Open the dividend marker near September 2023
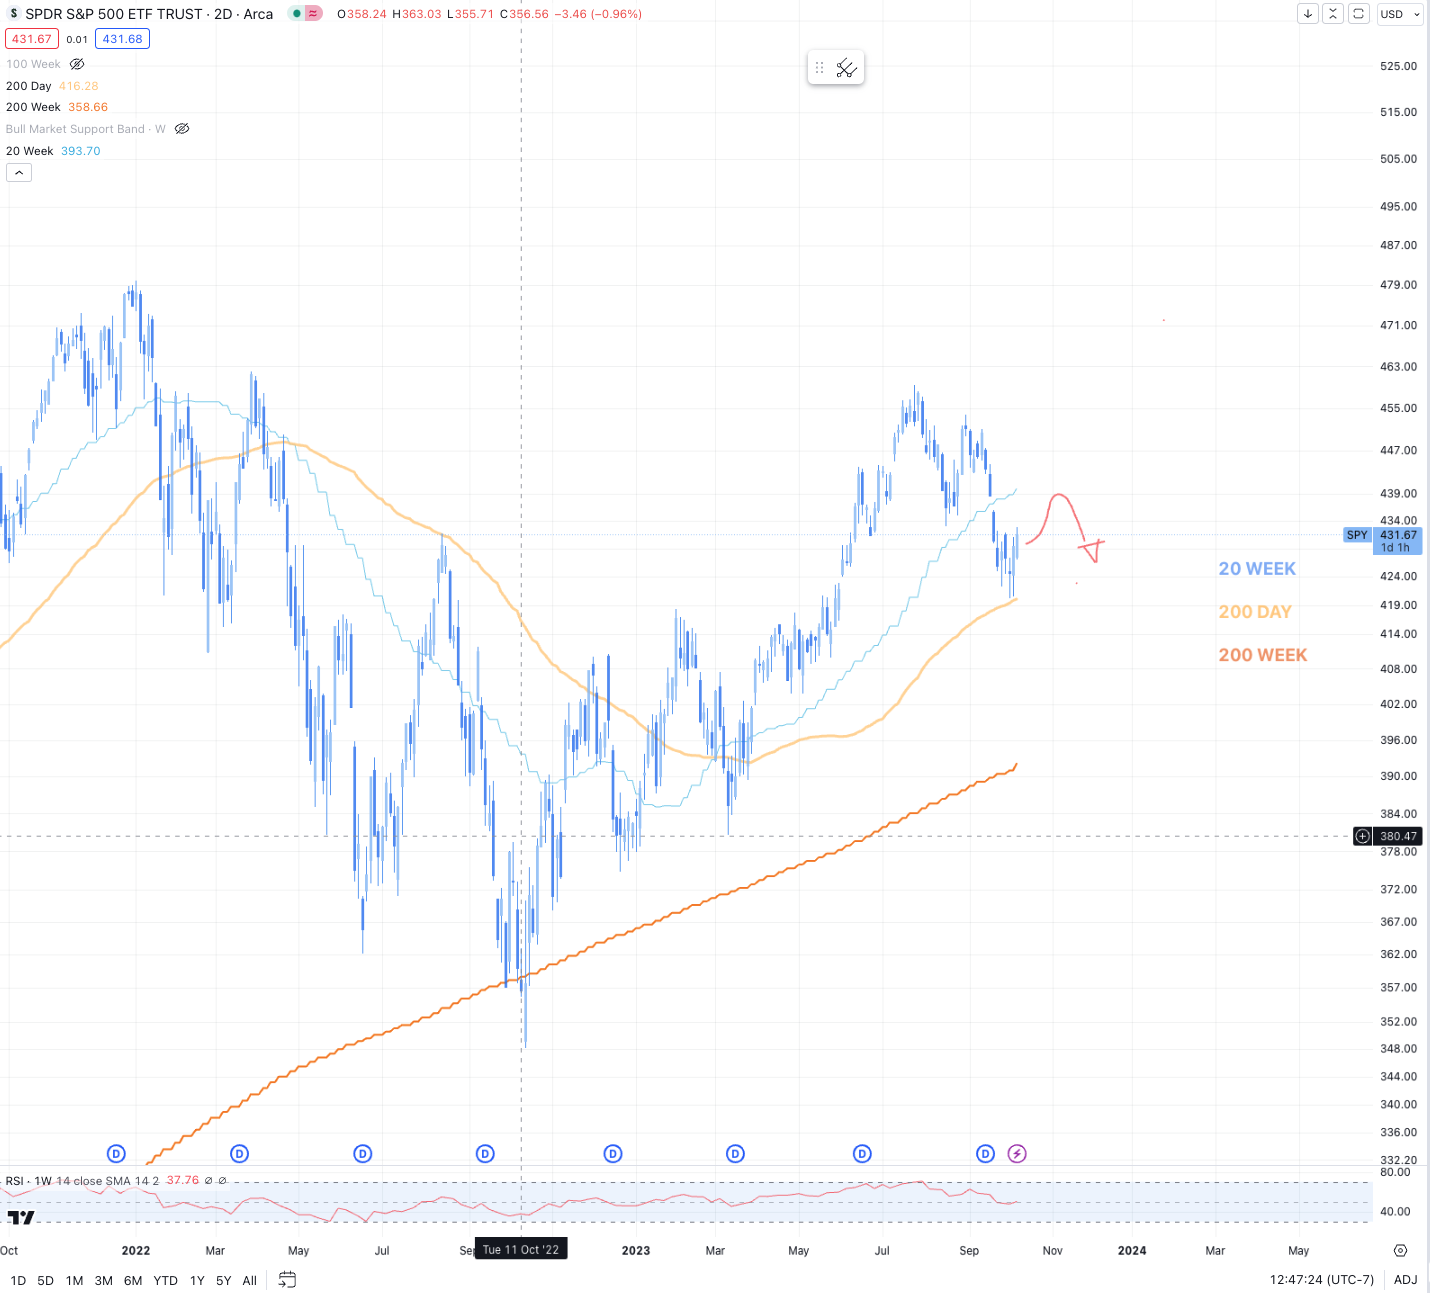Image resolution: width=1430 pixels, height=1293 pixels. [x=986, y=1154]
